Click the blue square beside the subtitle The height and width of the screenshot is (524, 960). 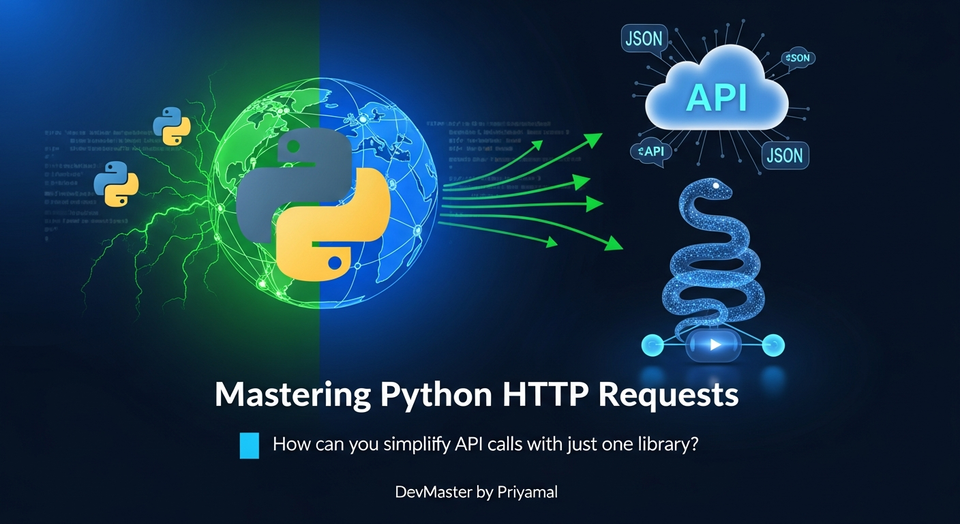[249, 446]
